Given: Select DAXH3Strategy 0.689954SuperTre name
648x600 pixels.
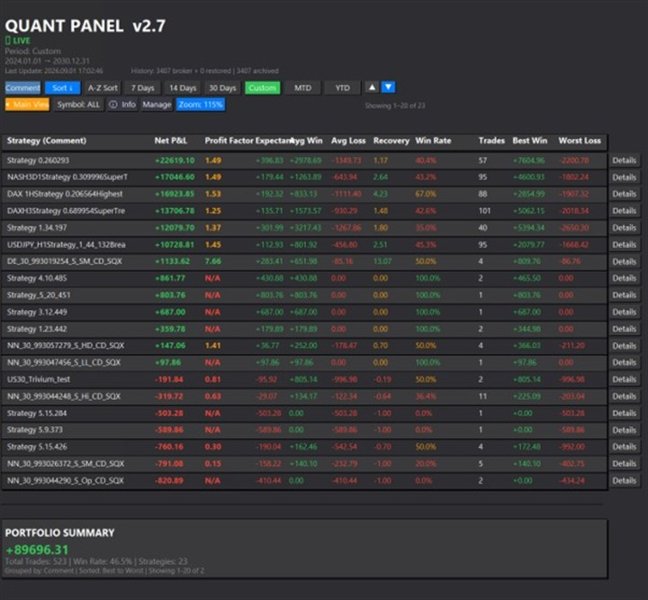Looking at the screenshot, I should 66,211.
